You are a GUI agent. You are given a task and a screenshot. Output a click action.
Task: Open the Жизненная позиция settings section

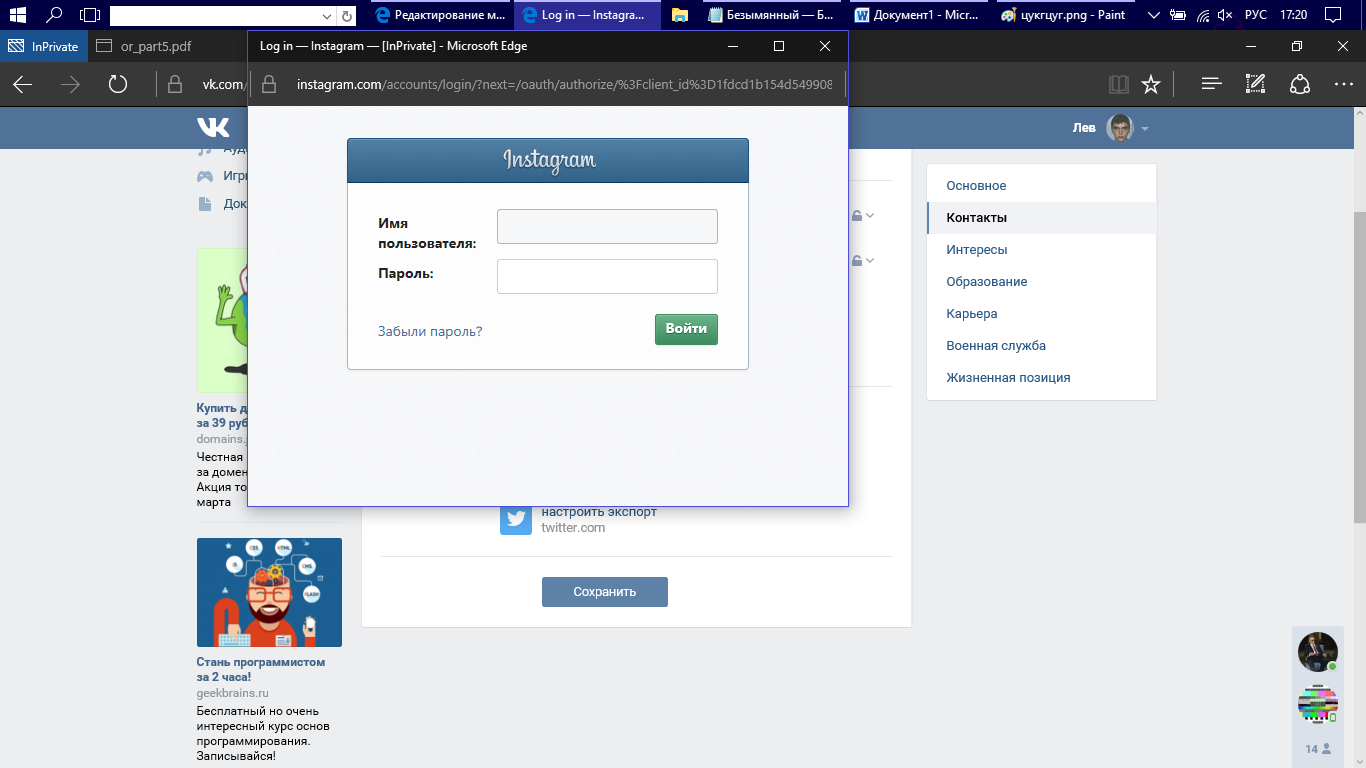[x=1041, y=378]
